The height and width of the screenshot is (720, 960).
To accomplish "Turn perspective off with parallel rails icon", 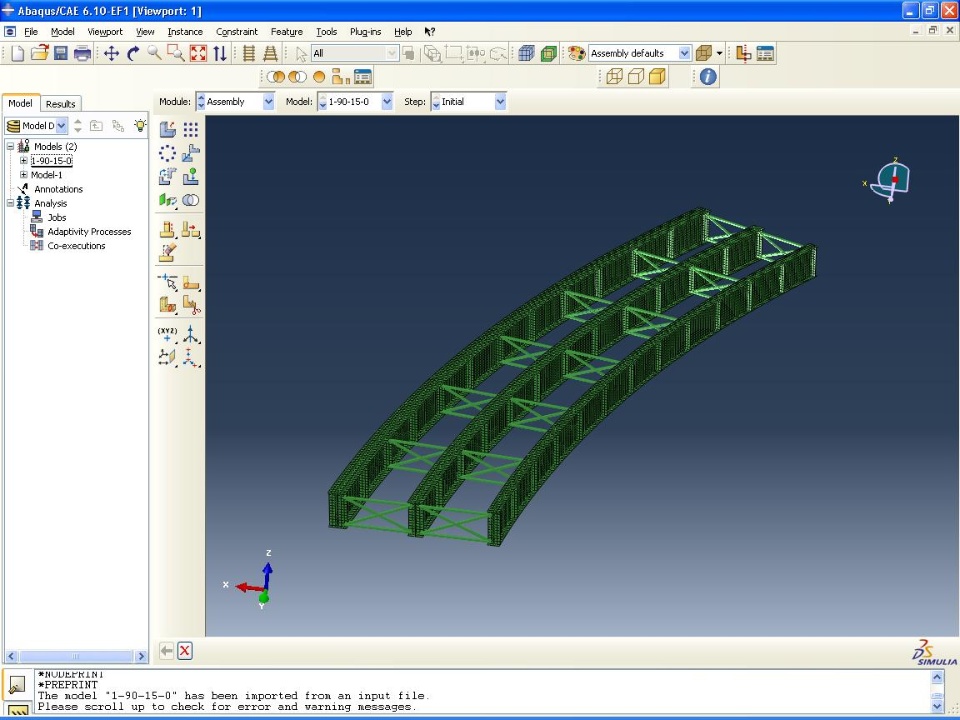I will (x=249, y=54).
